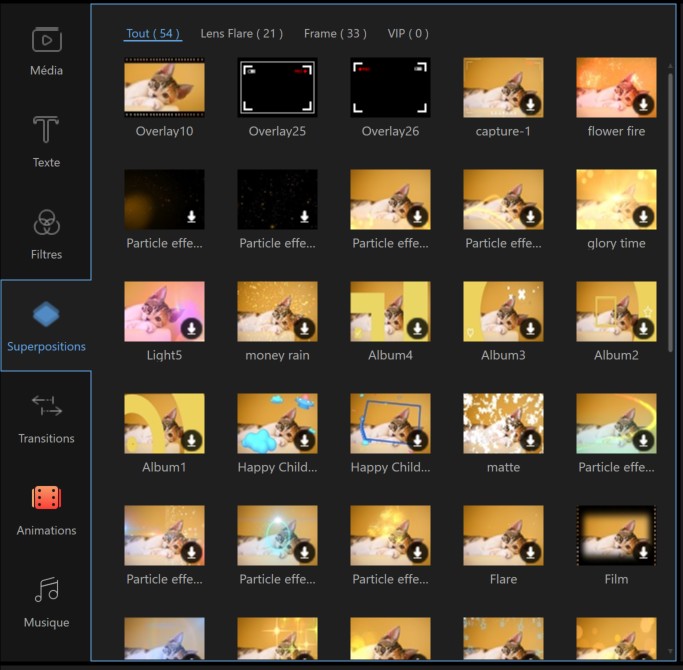Download the Film overlay
The height and width of the screenshot is (670, 683).
(x=643, y=552)
